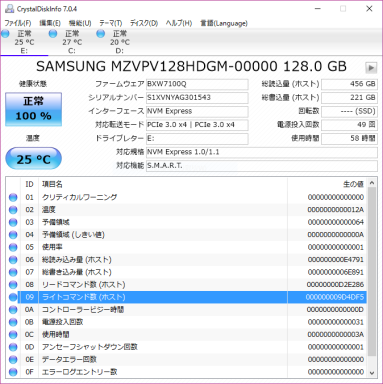Click the CrystalDiskInfo title bar icon
The image size is (383, 384).
point(9,9)
